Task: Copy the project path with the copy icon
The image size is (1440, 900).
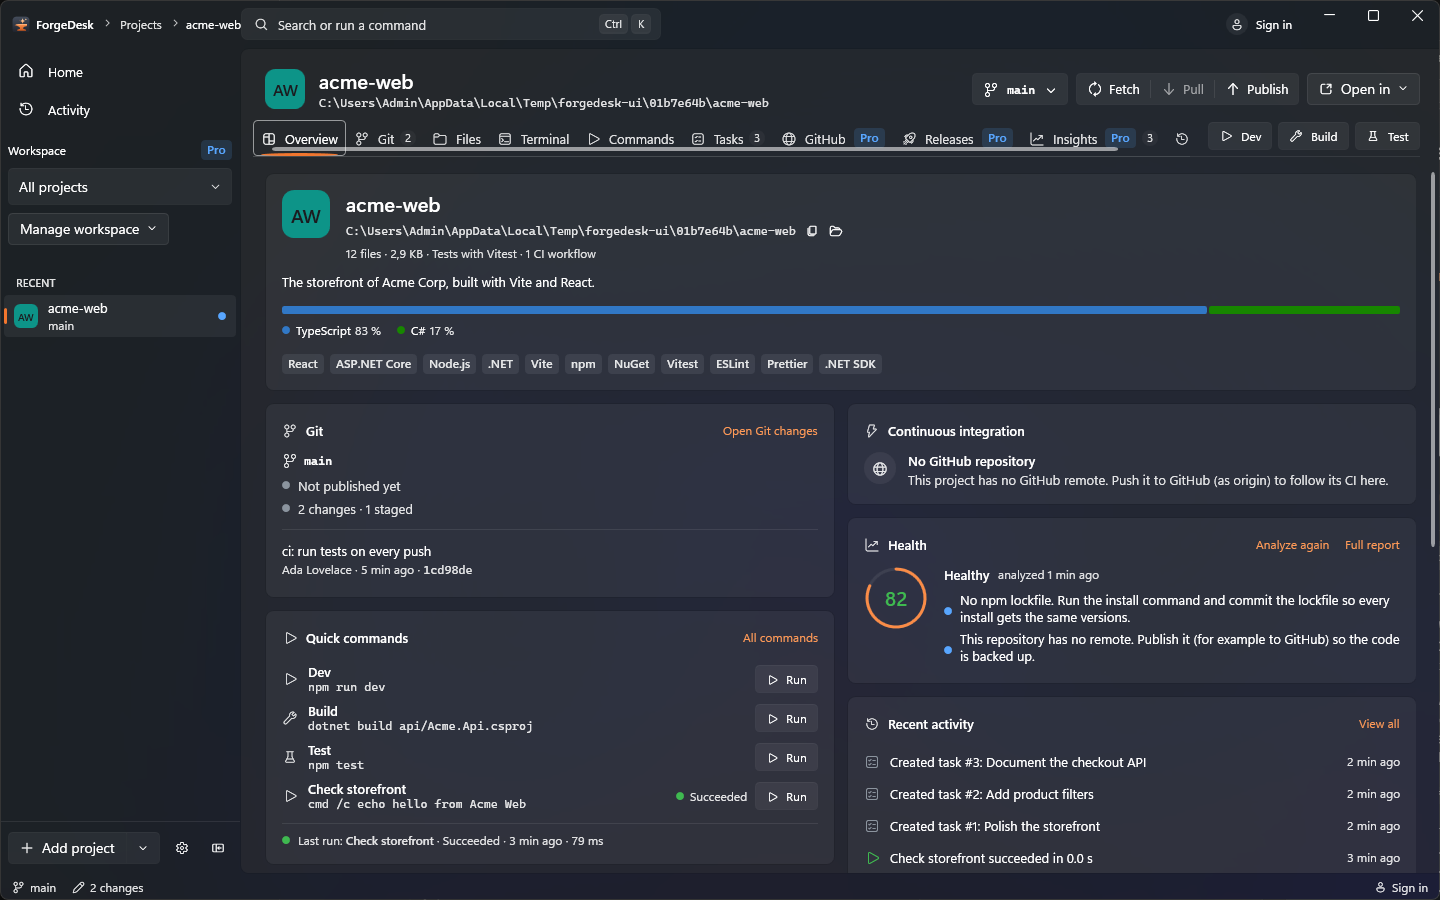Action: tap(812, 231)
